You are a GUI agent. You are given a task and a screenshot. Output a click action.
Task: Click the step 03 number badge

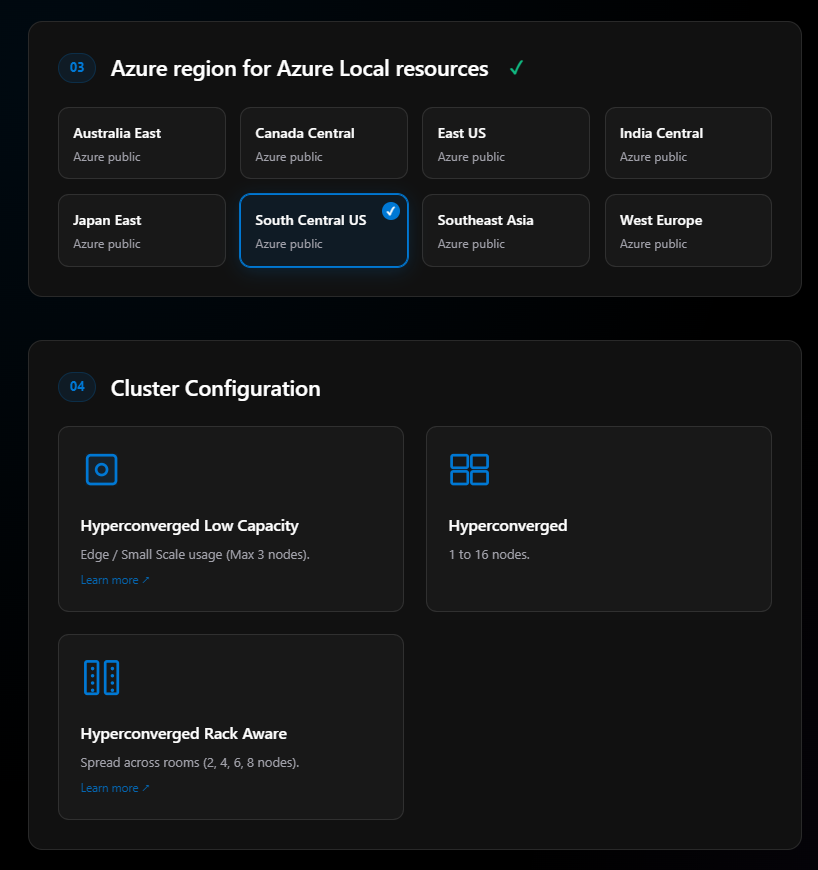(77, 68)
